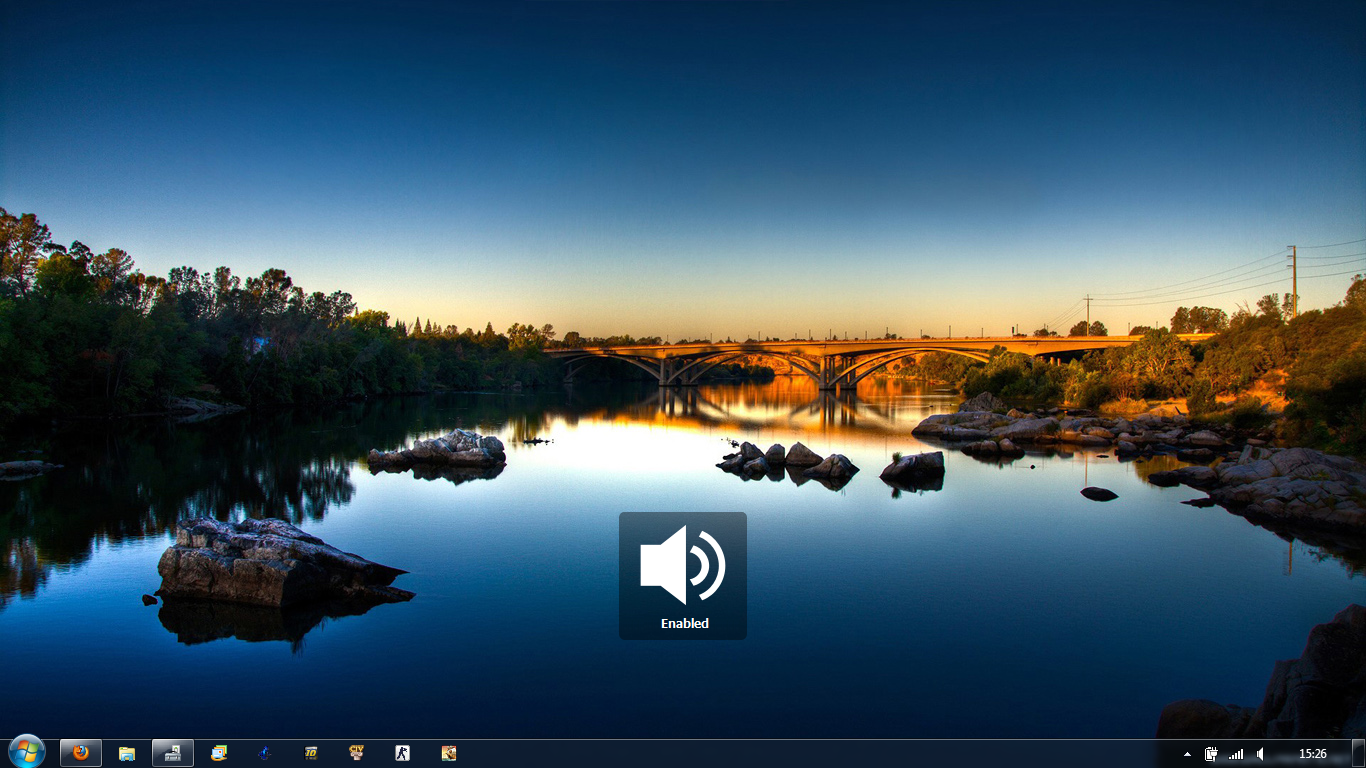This screenshot has width=1366, height=768.
Task: Open the clock showing 15:26
Action: pos(1312,754)
